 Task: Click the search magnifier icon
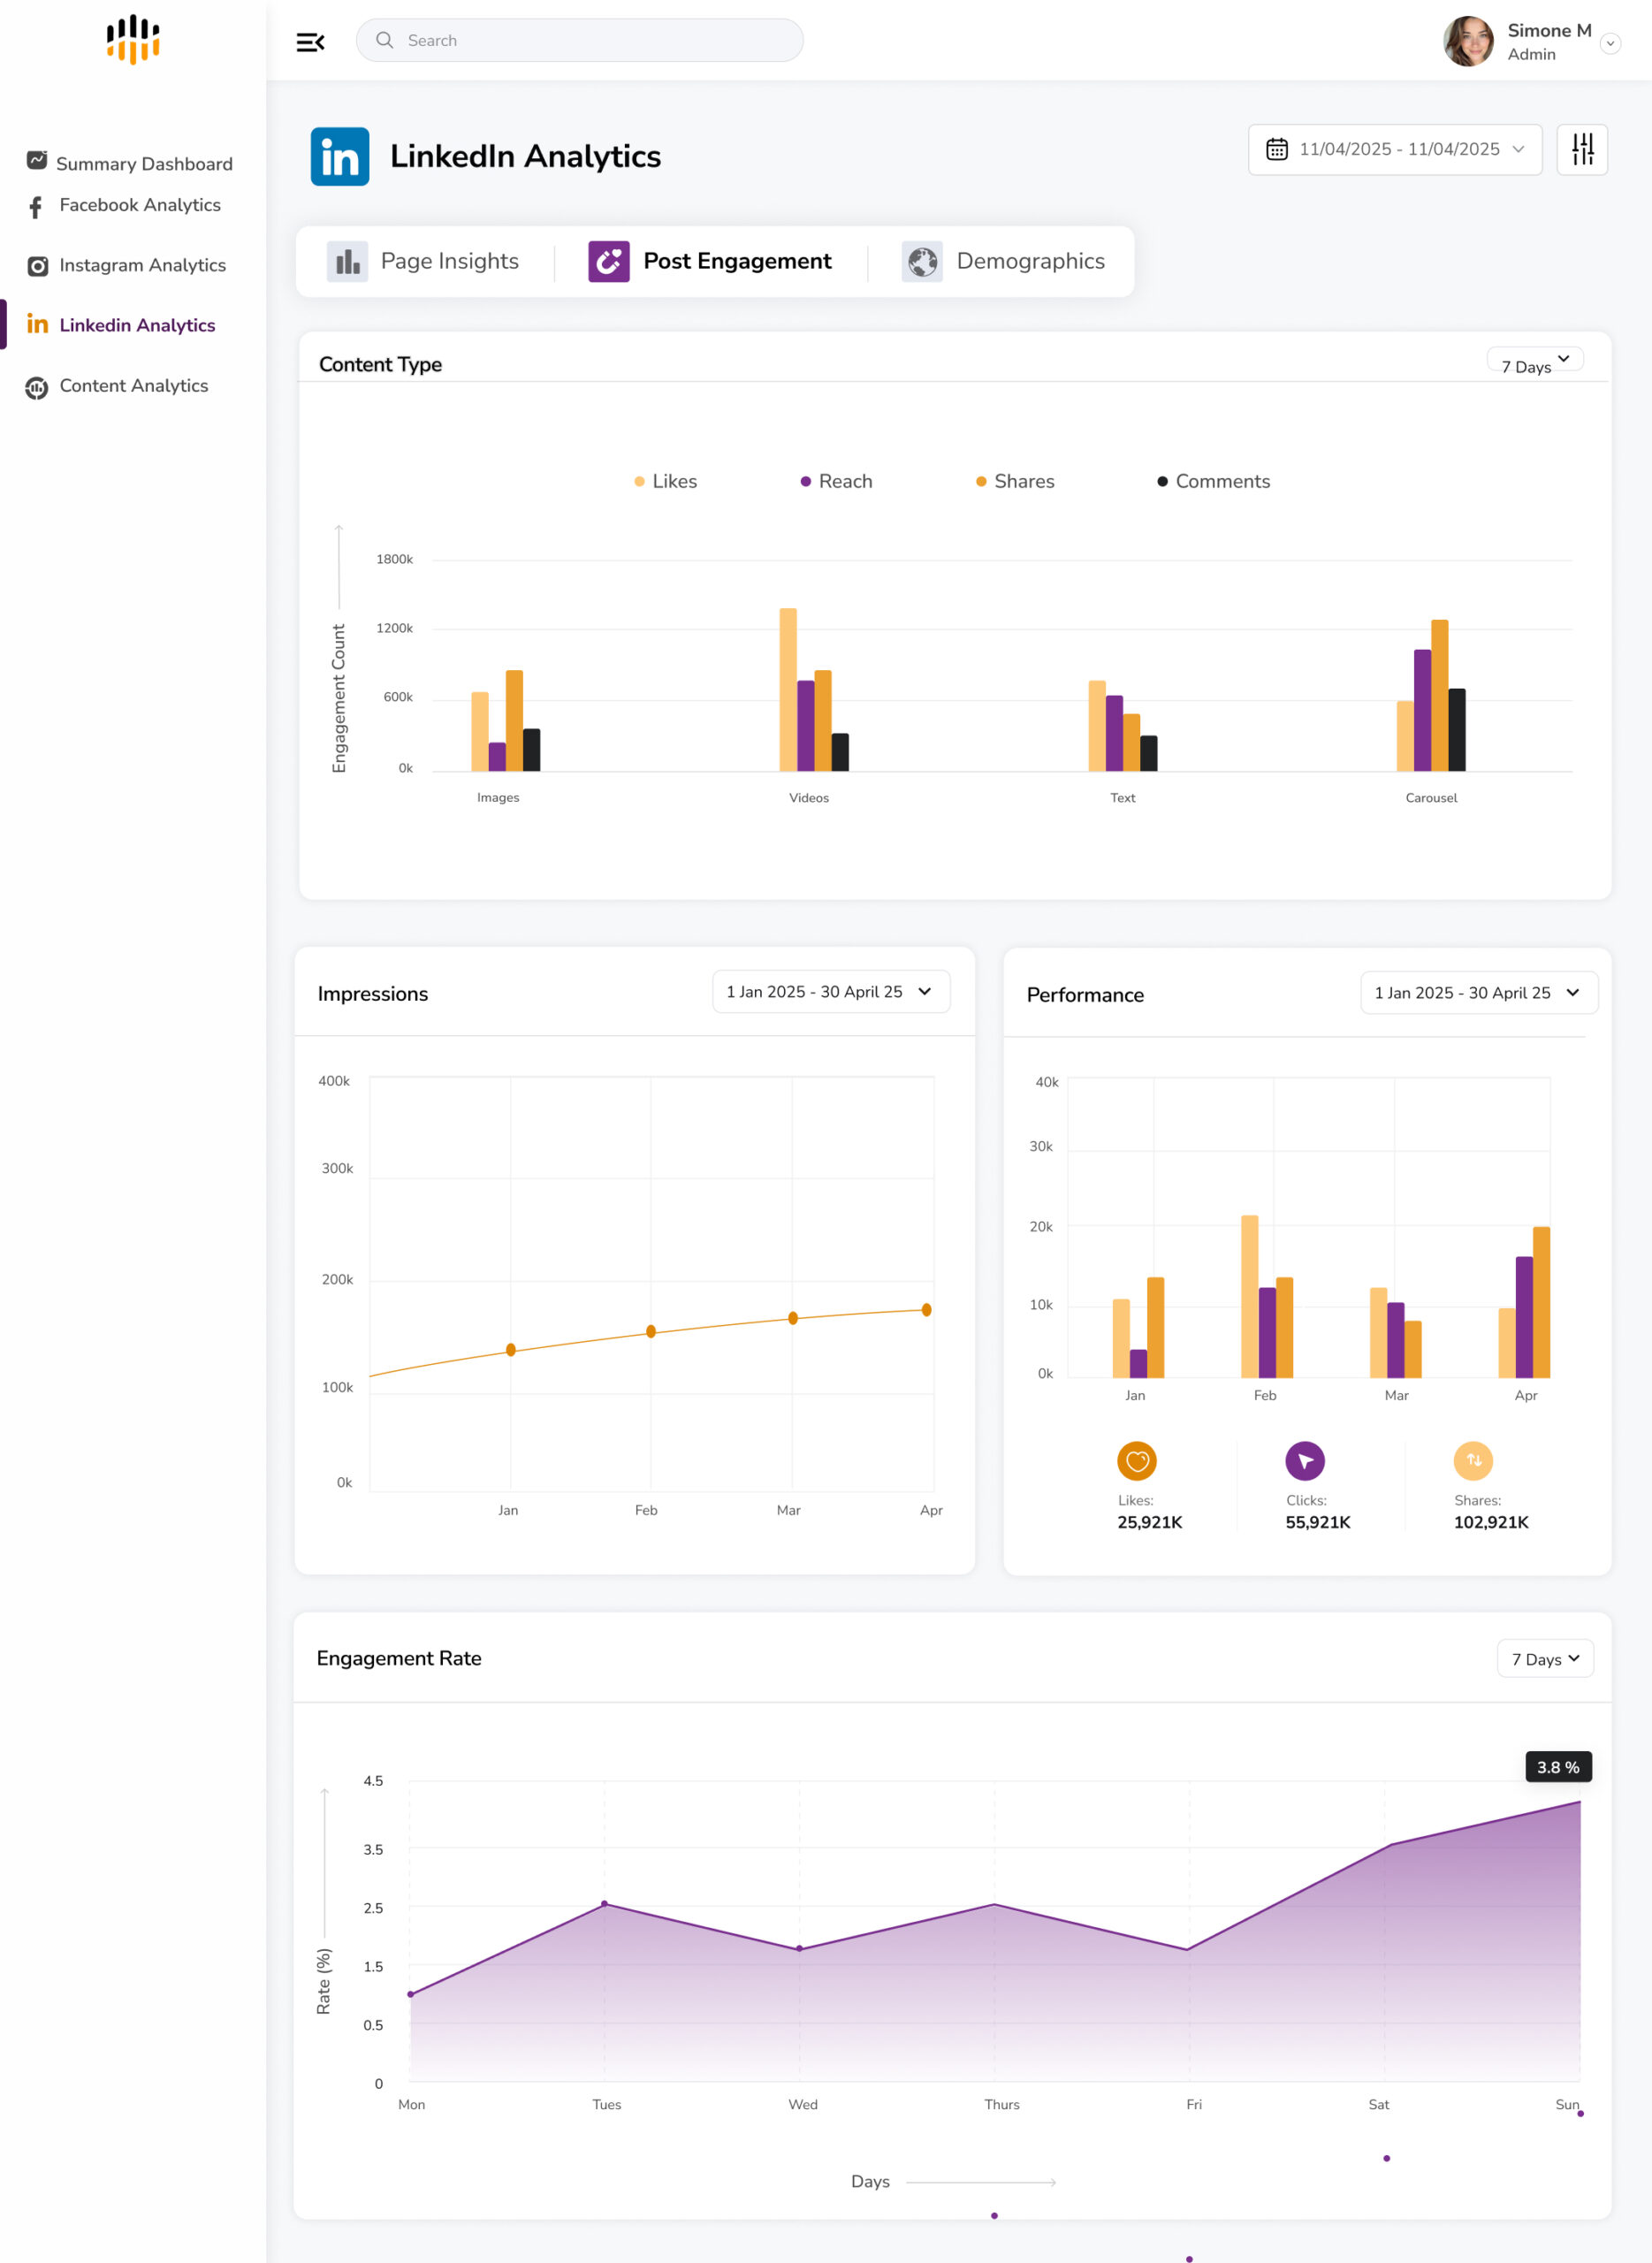coord(384,40)
